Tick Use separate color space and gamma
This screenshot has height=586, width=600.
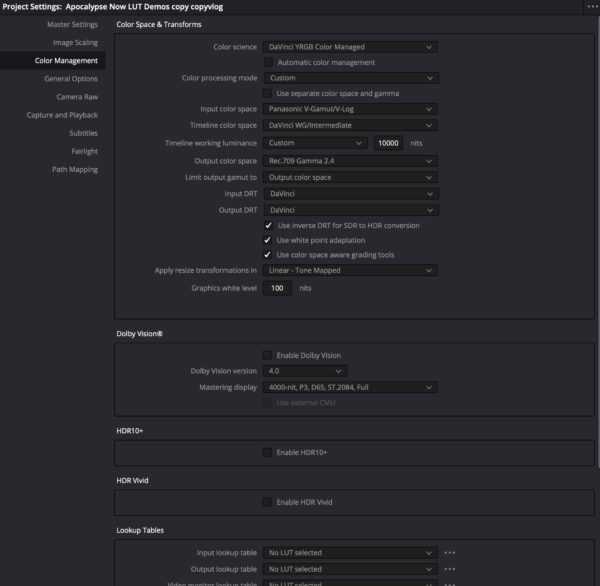point(268,93)
